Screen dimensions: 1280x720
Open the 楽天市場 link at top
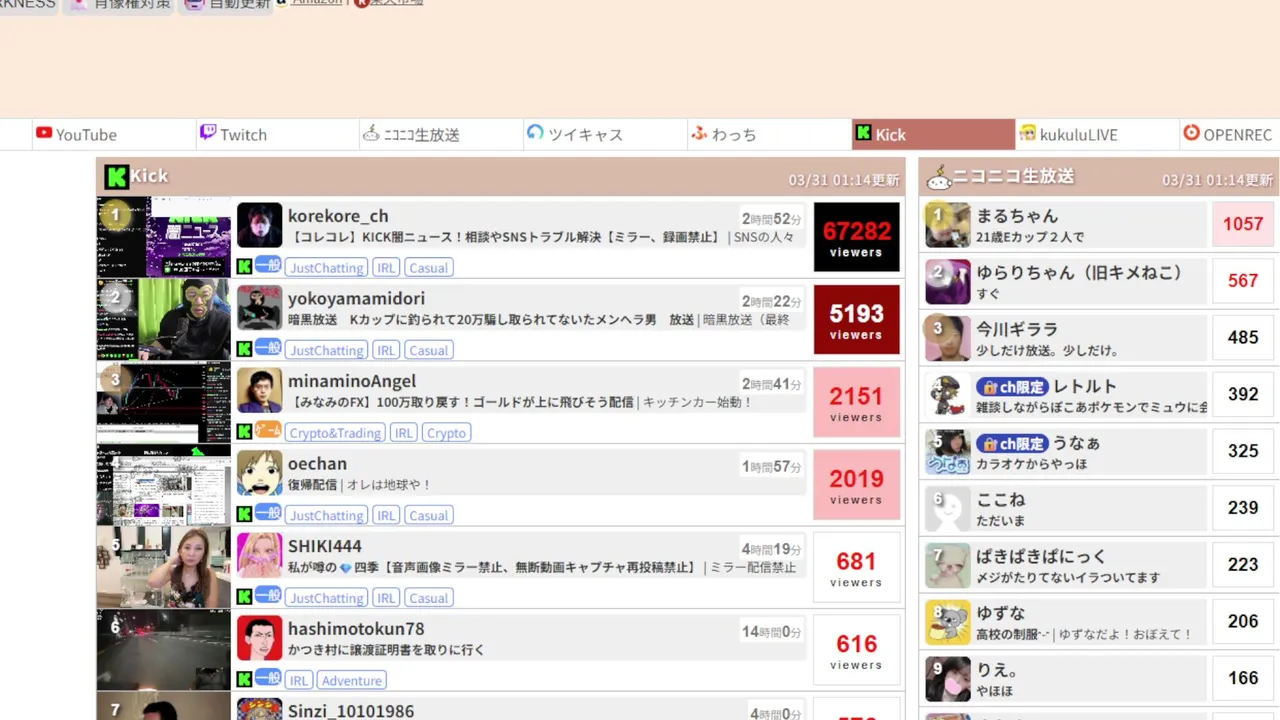click(396, 2)
